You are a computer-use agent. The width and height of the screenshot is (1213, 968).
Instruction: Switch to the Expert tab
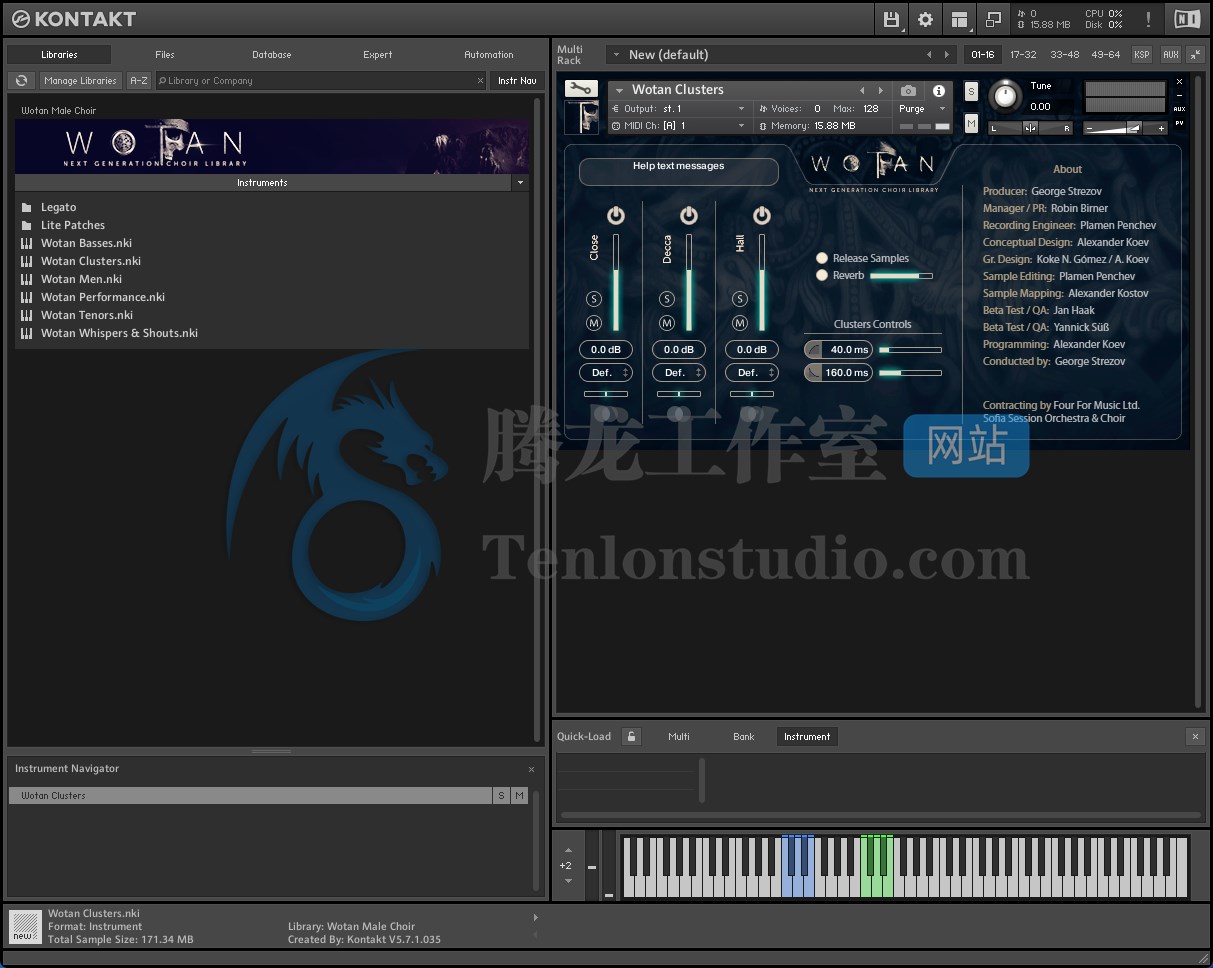[x=377, y=55]
